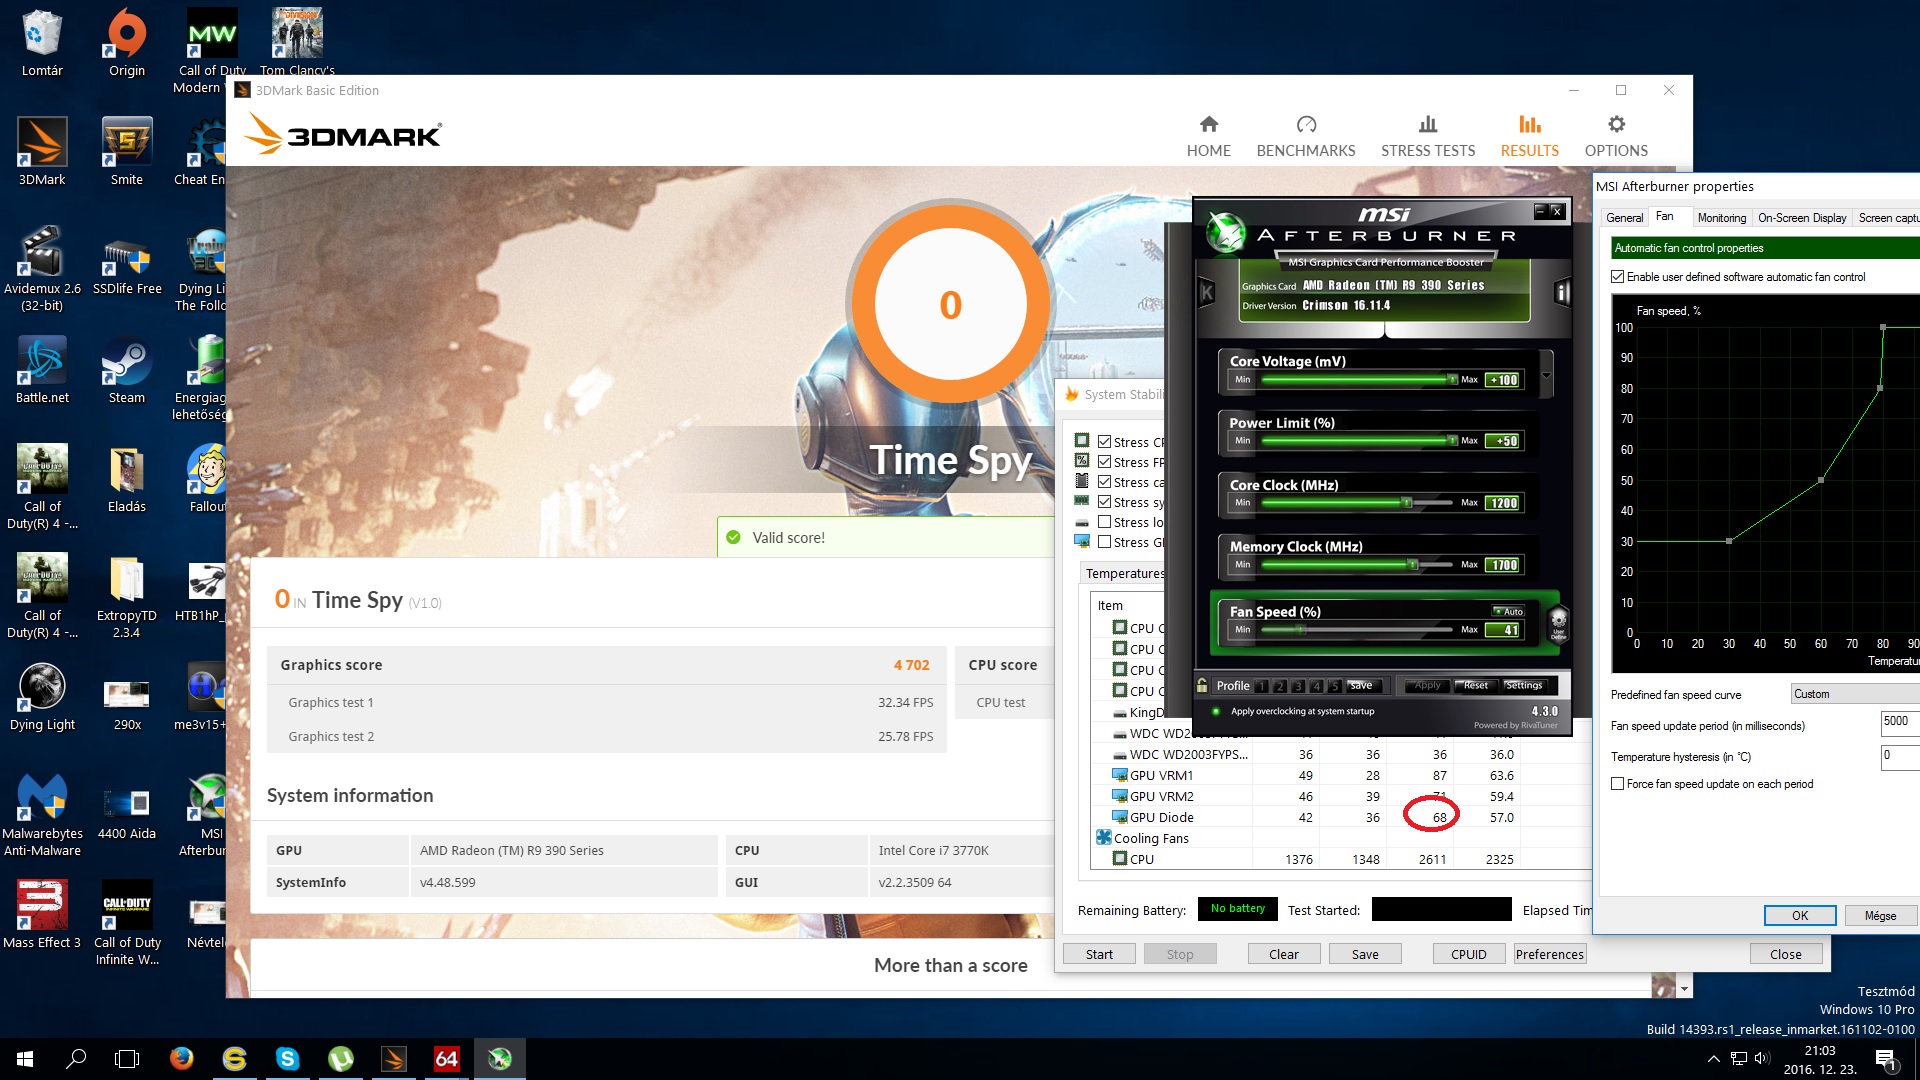Viewport: 1920px width, 1080px height.
Task: Select Afterburner profile slot 3
Action: [x=1298, y=686]
